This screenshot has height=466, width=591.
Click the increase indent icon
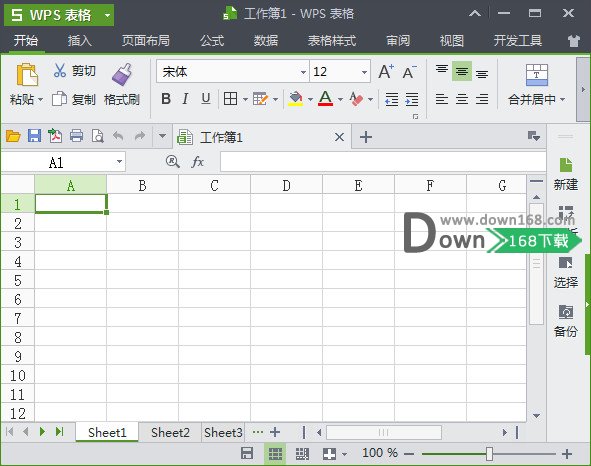click(412, 99)
